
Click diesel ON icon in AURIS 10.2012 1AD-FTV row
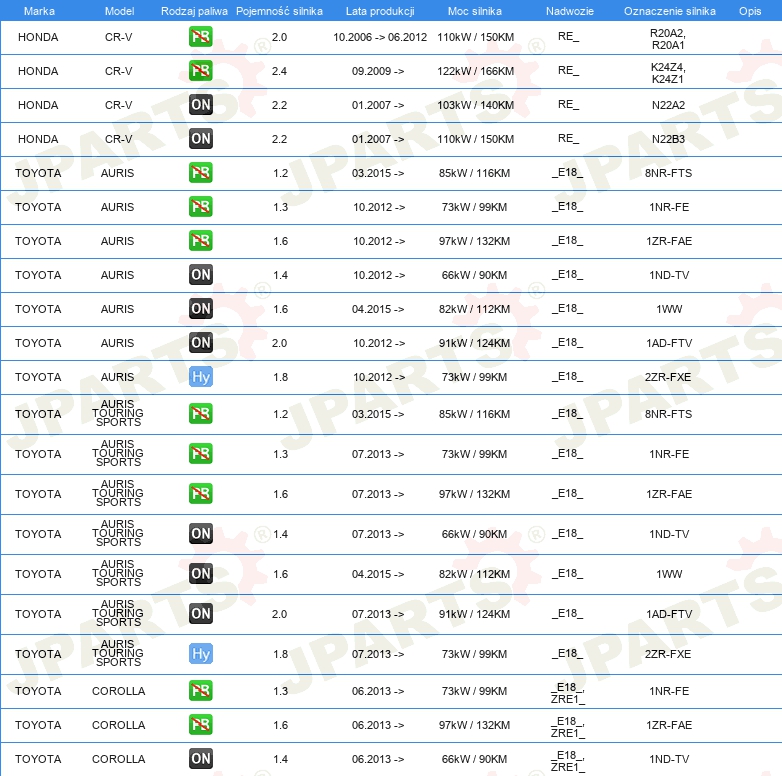(201, 343)
